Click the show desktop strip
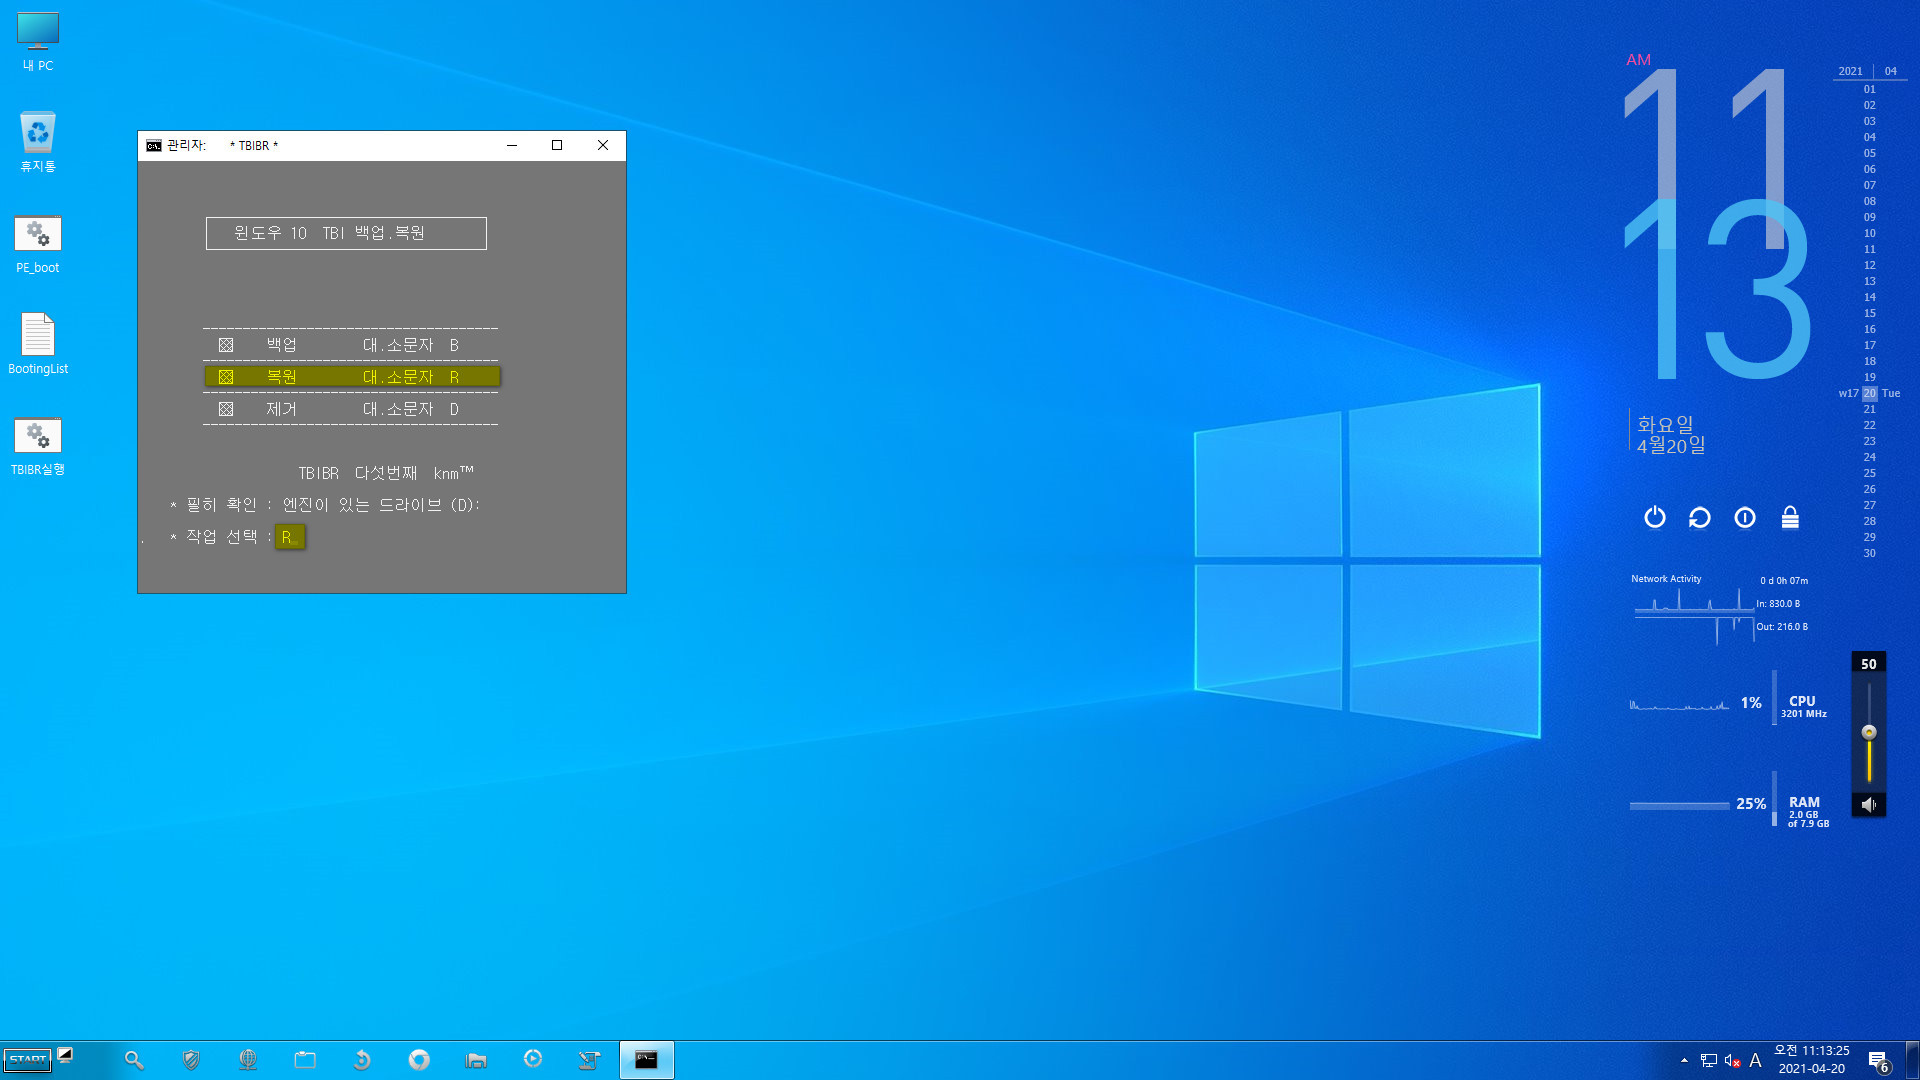Viewport: 1920px width, 1080px height. pyautogui.click(x=1913, y=1060)
